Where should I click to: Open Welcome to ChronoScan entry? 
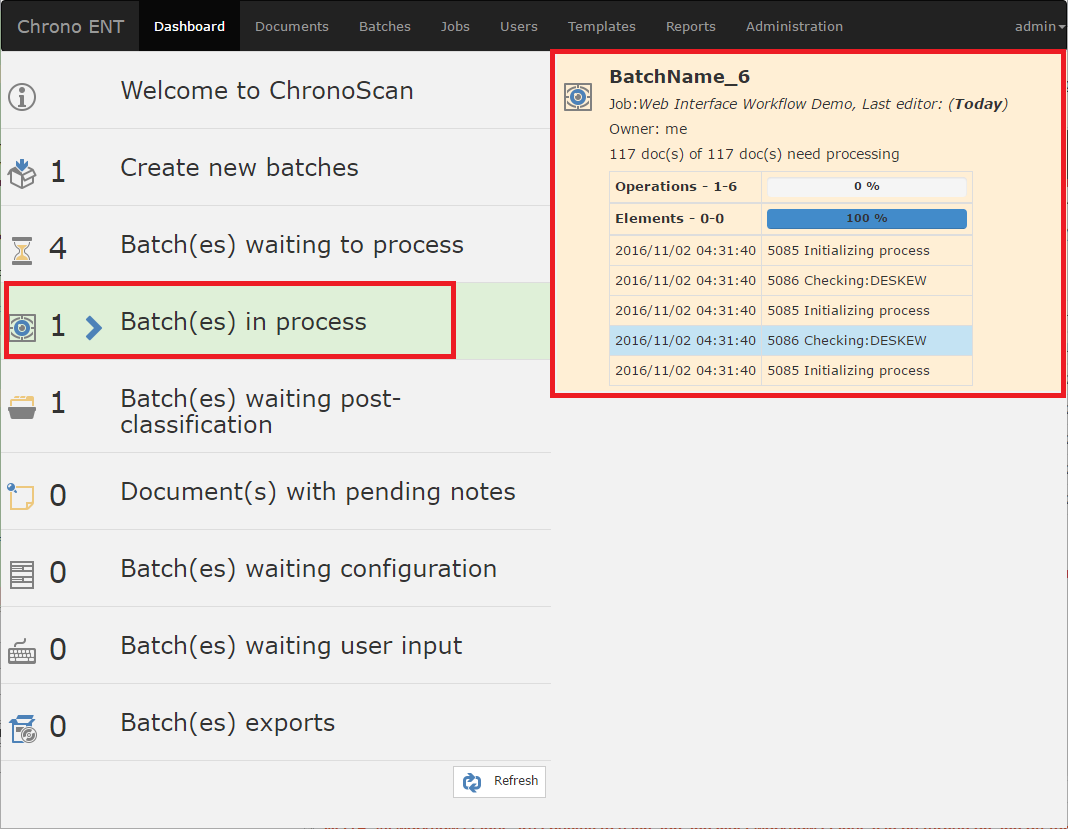(276, 90)
